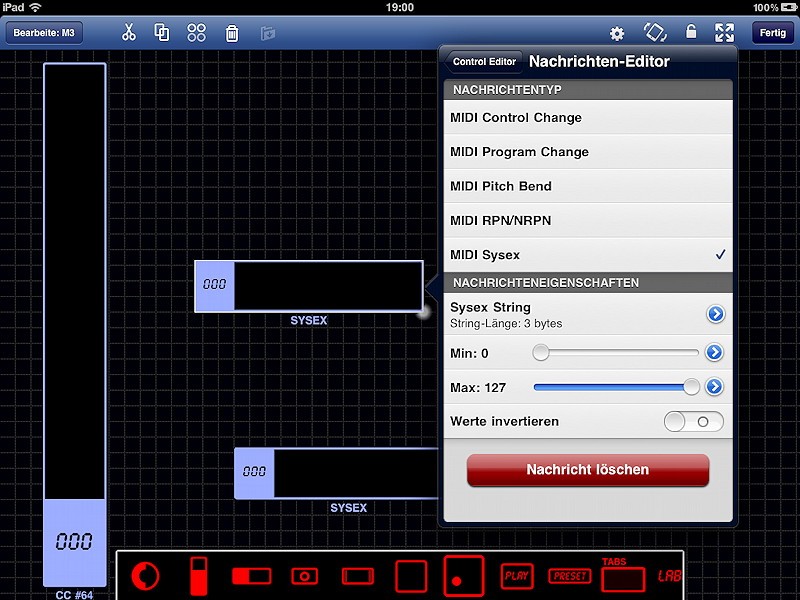This screenshot has width=800, height=600.
Task: Go back to Control Editor
Action: pos(483,62)
